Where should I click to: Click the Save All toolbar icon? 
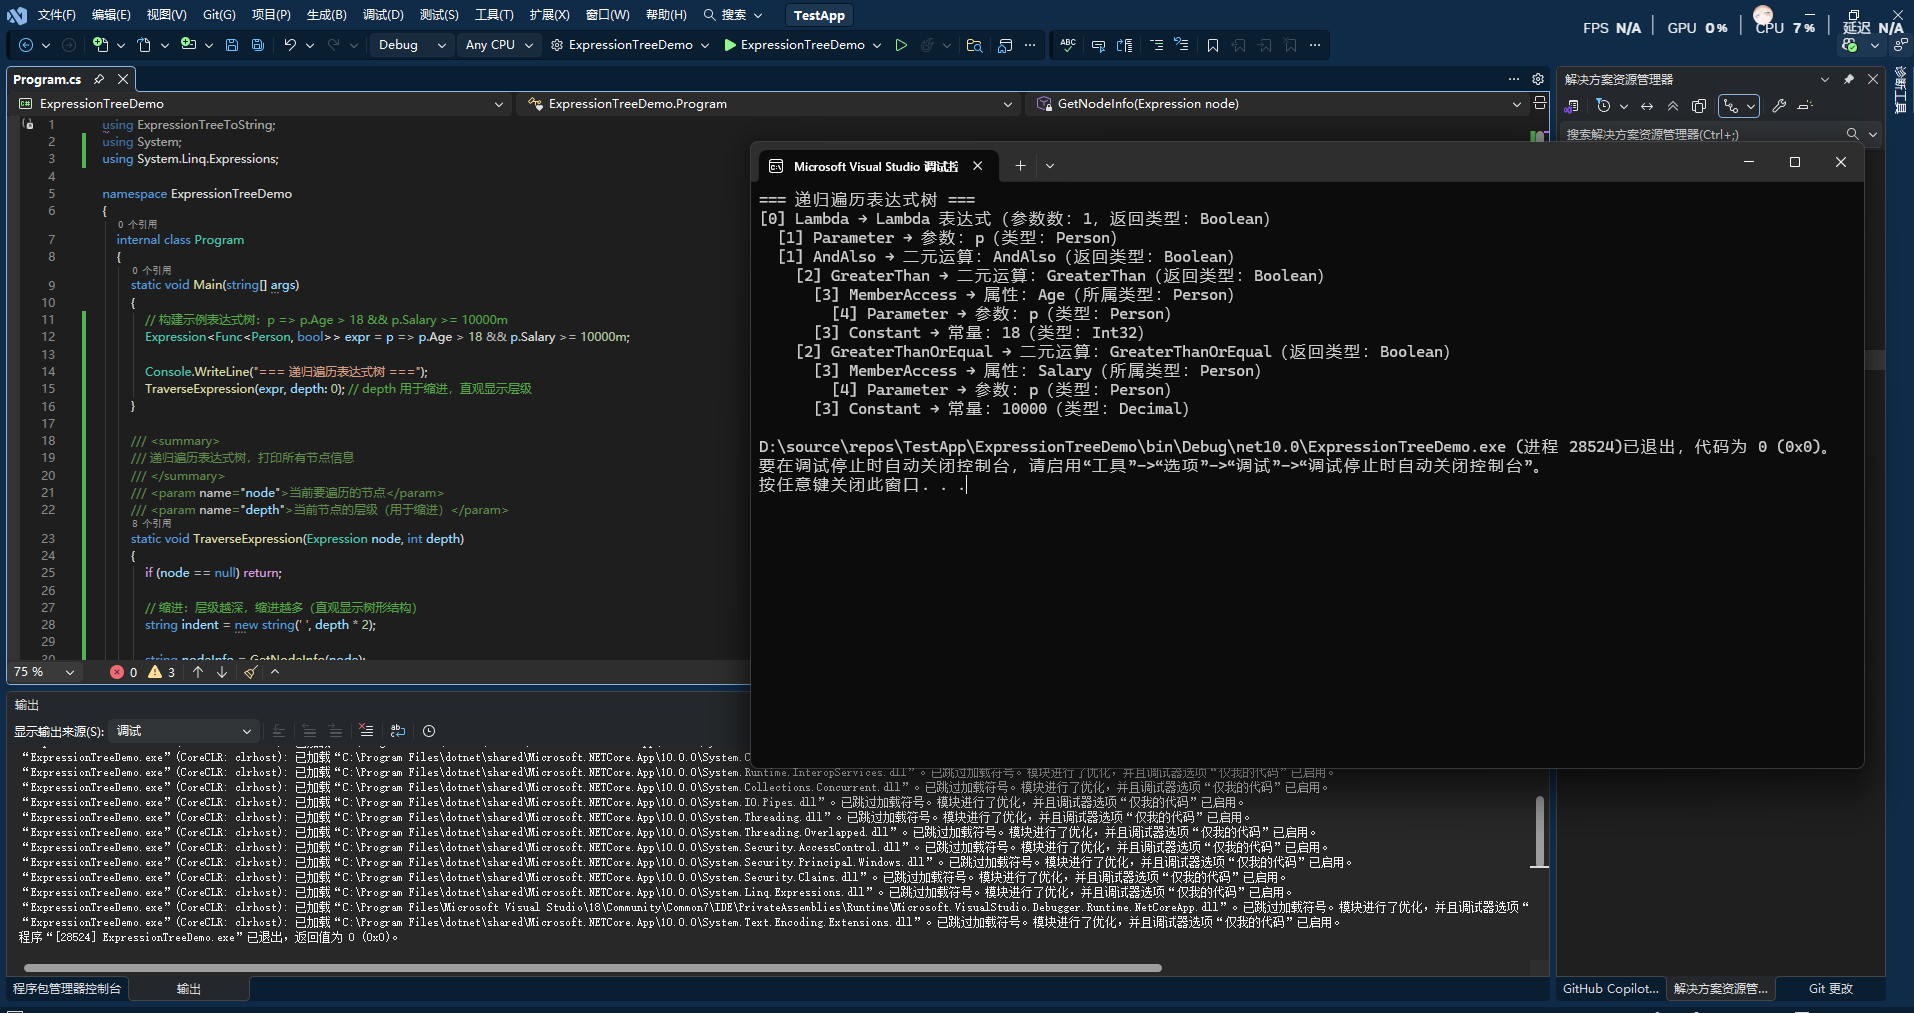point(258,45)
